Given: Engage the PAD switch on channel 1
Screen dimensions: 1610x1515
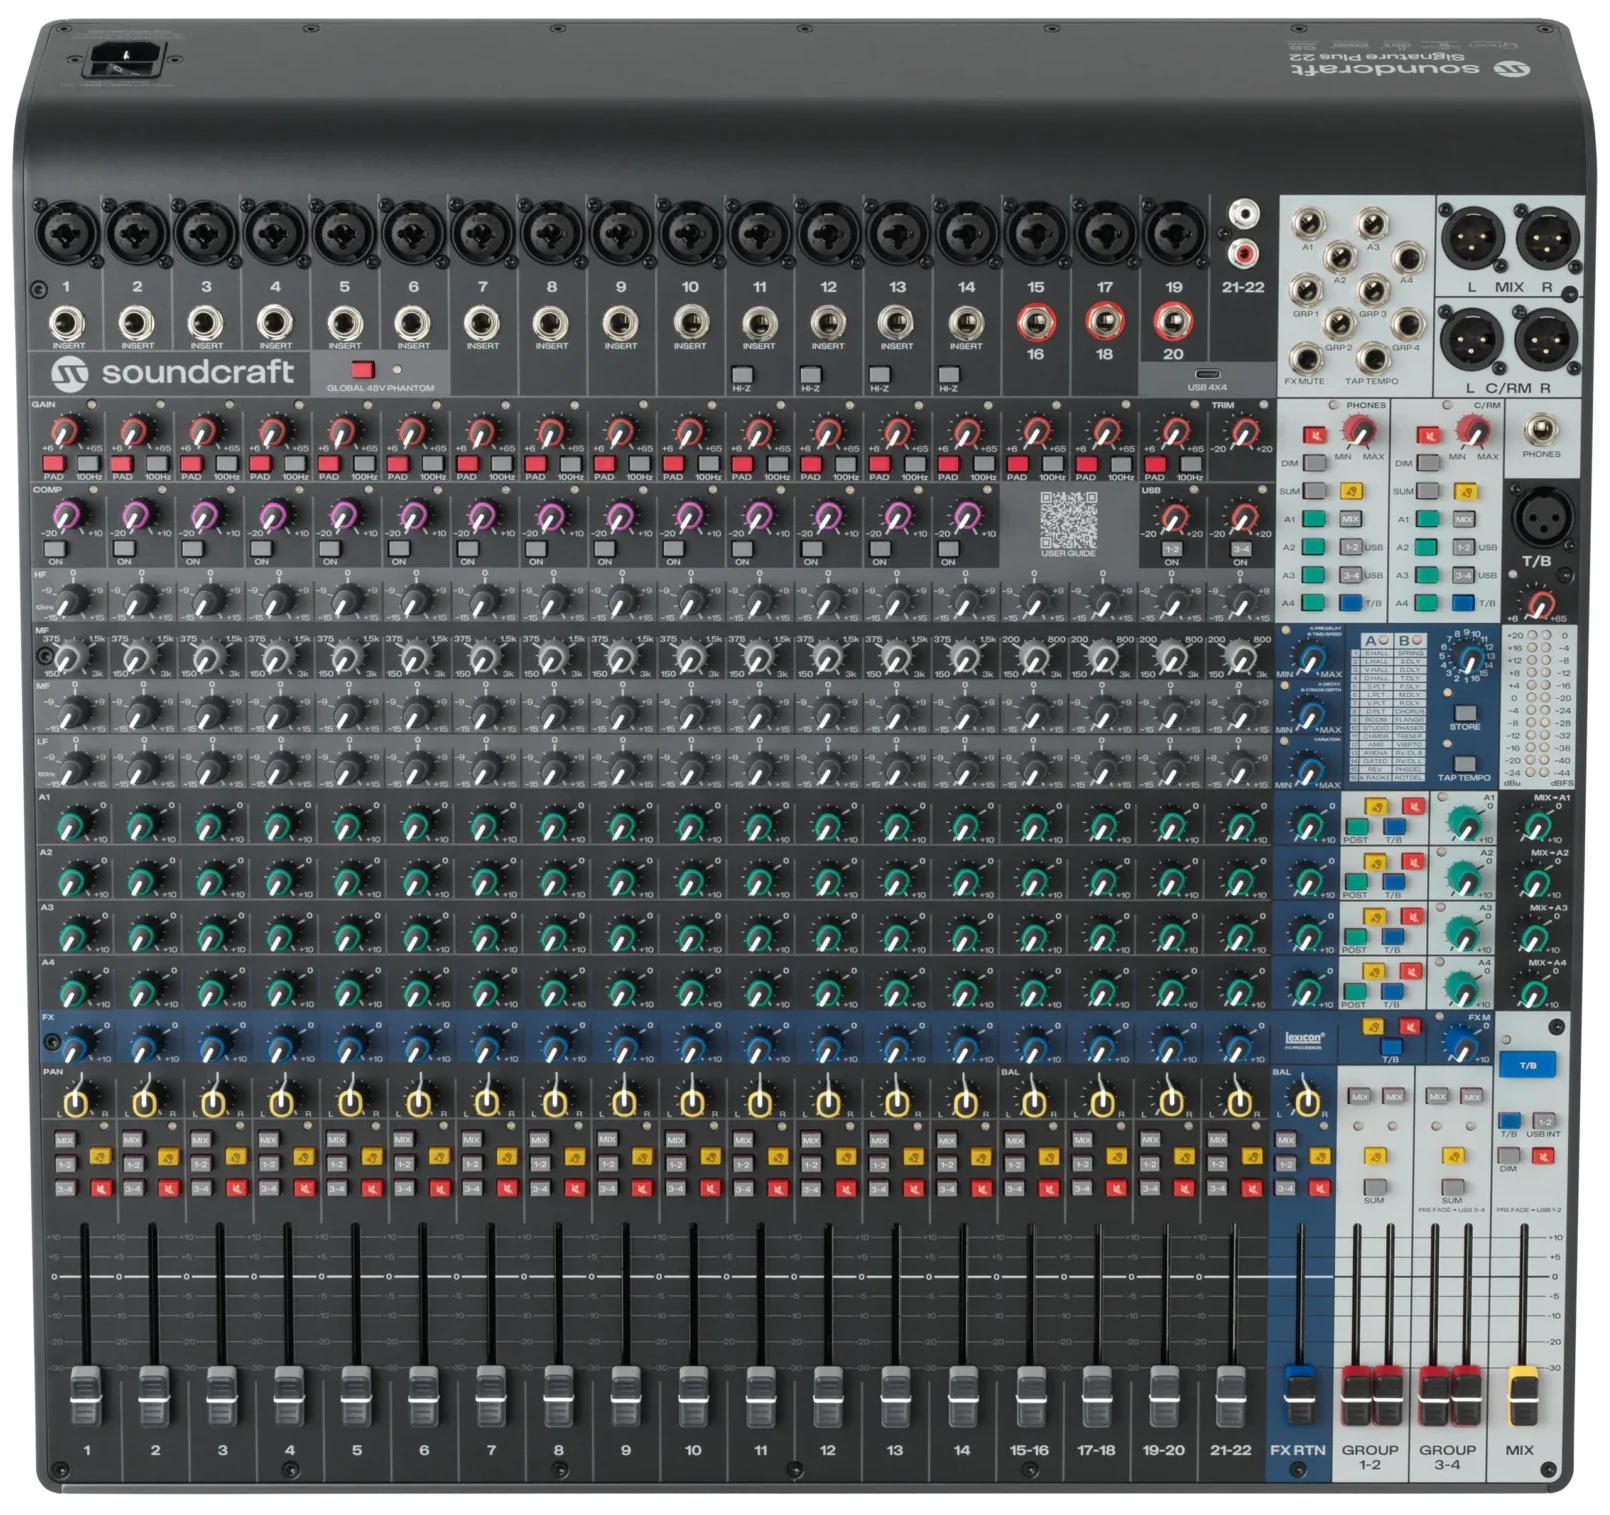Looking at the screenshot, I should point(53,464).
